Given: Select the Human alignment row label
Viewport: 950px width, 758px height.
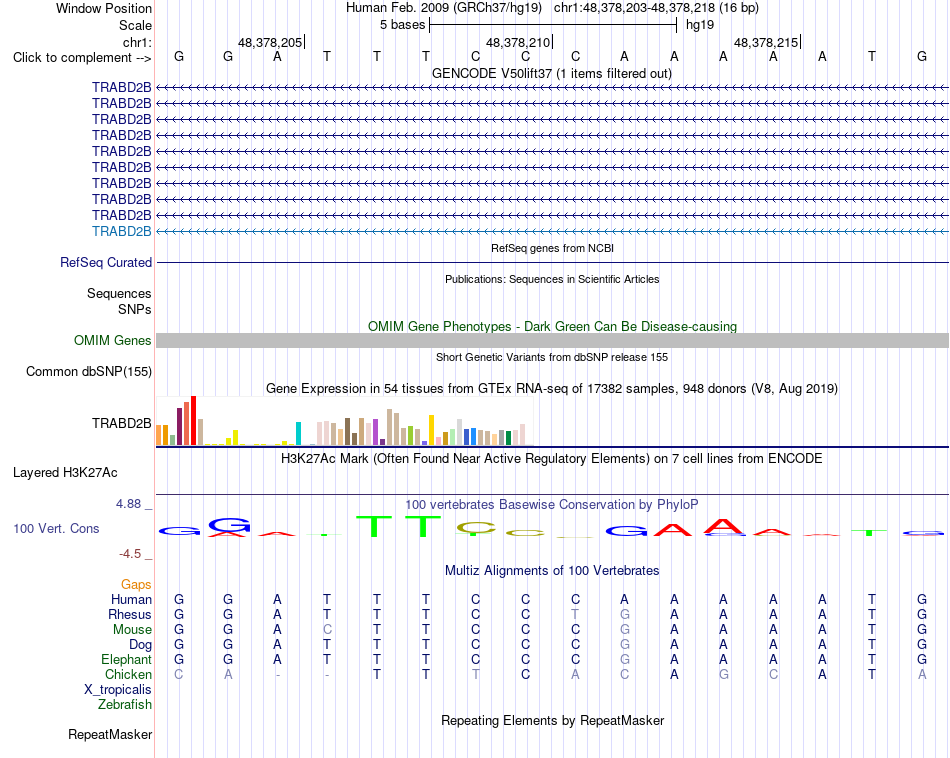Looking at the screenshot, I should pyautogui.click(x=131, y=599).
